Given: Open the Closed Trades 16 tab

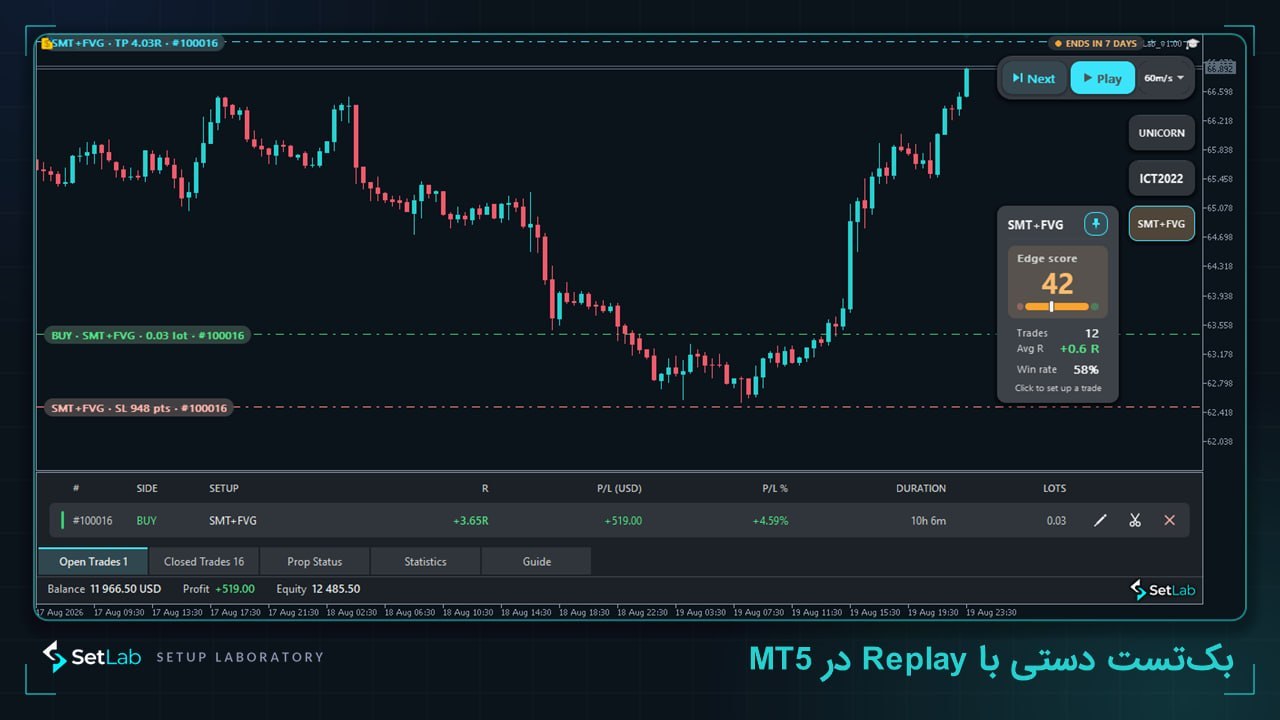Looking at the screenshot, I should [204, 561].
